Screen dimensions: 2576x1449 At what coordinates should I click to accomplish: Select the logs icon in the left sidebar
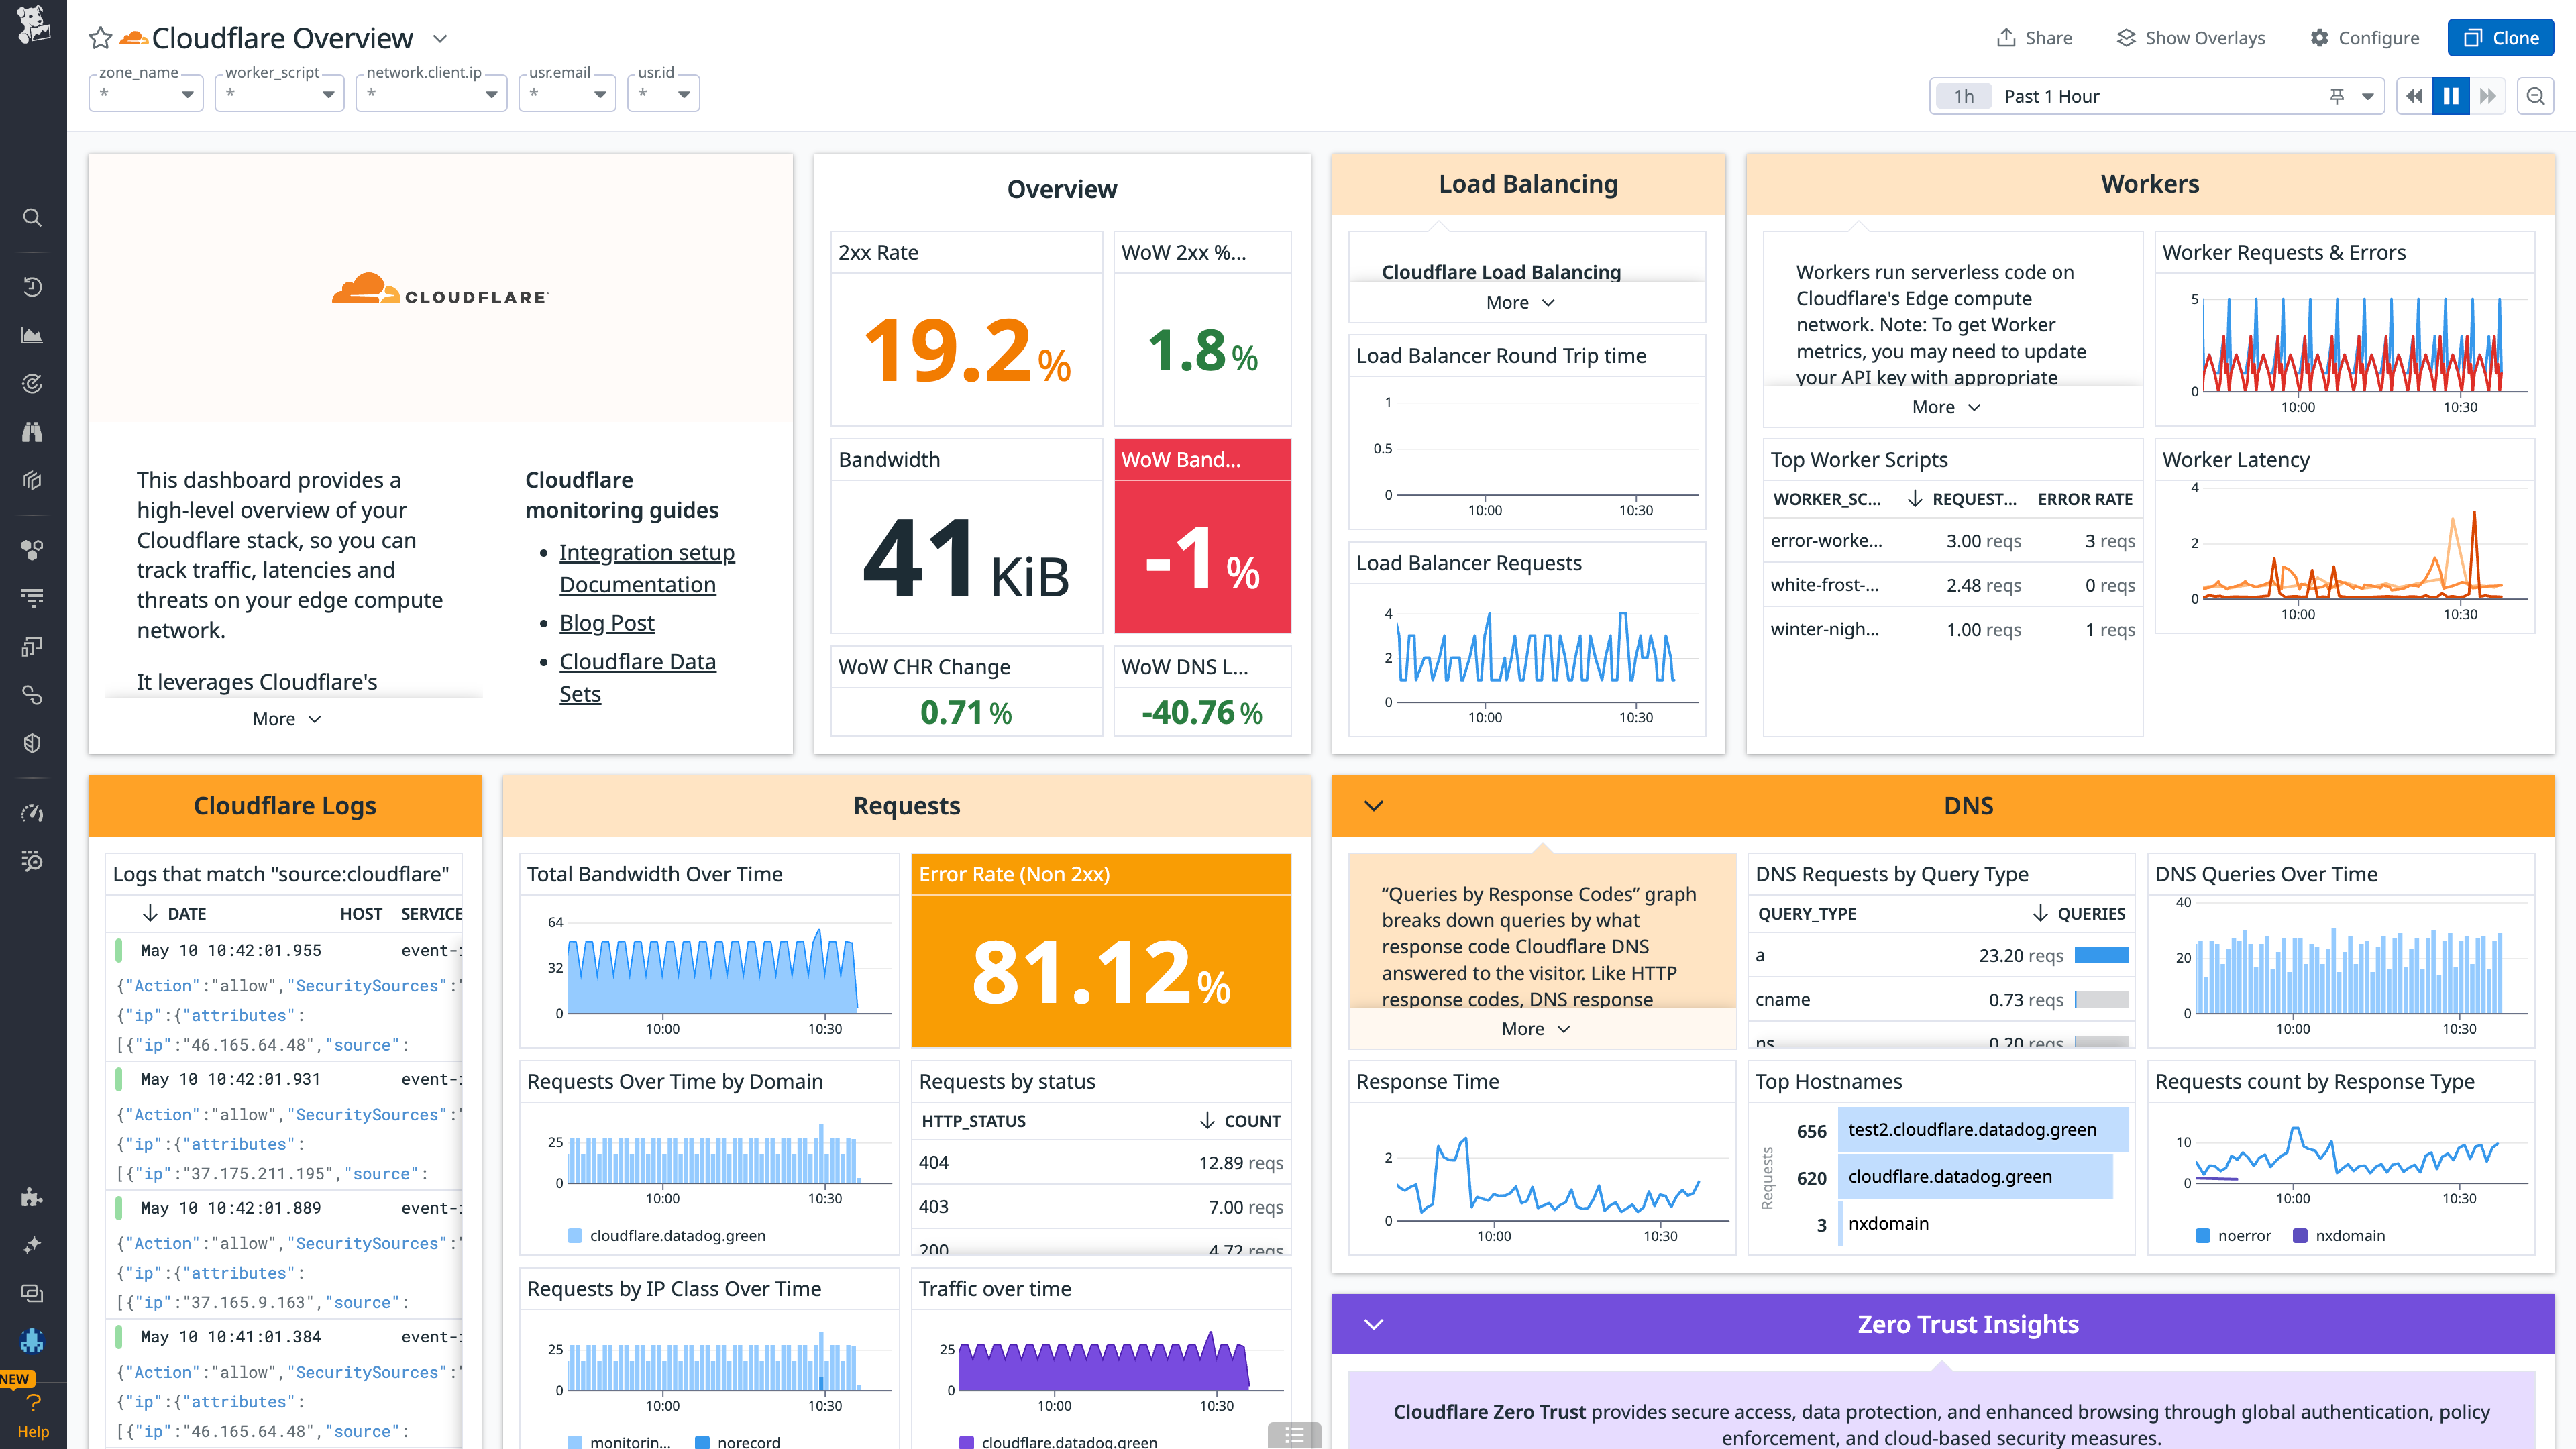[33, 597]
